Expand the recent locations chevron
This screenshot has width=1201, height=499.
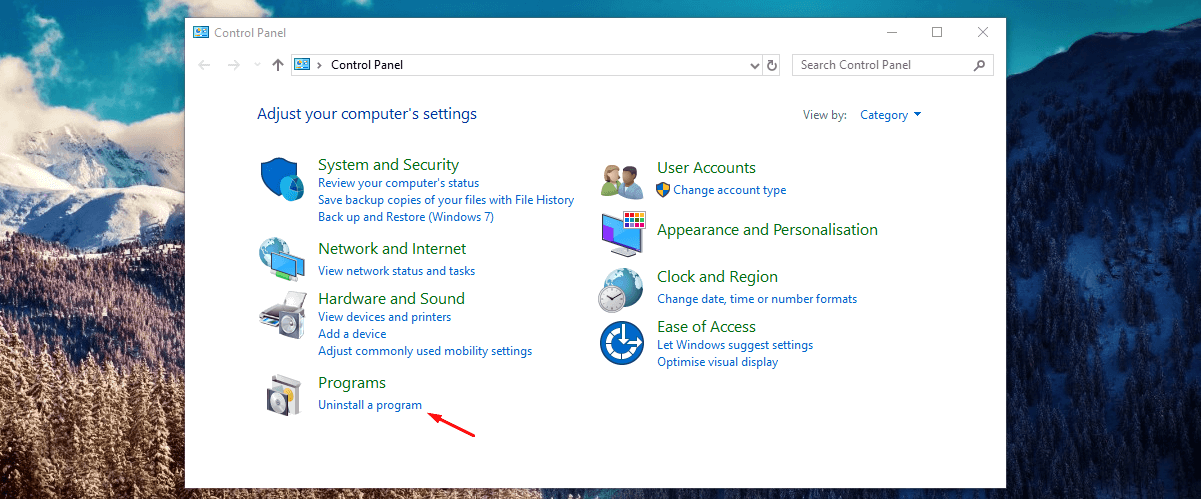[257, 65]
